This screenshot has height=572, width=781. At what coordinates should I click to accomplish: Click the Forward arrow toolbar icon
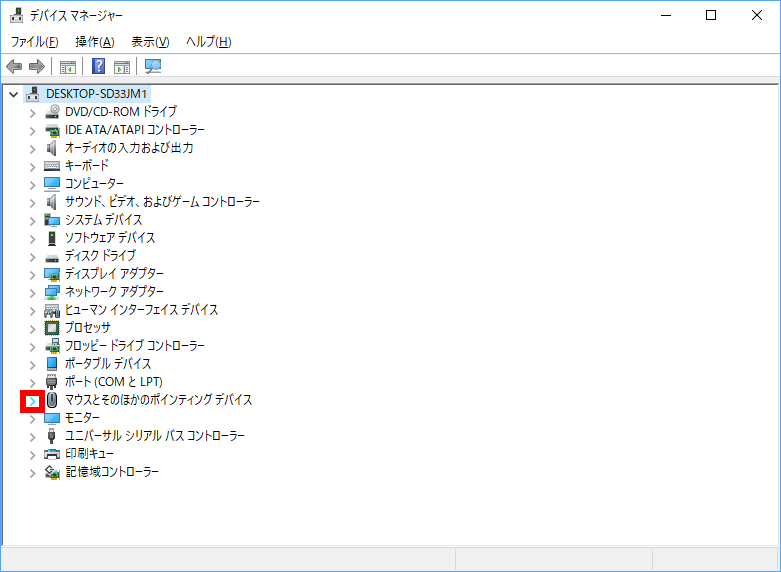point(37,66)
